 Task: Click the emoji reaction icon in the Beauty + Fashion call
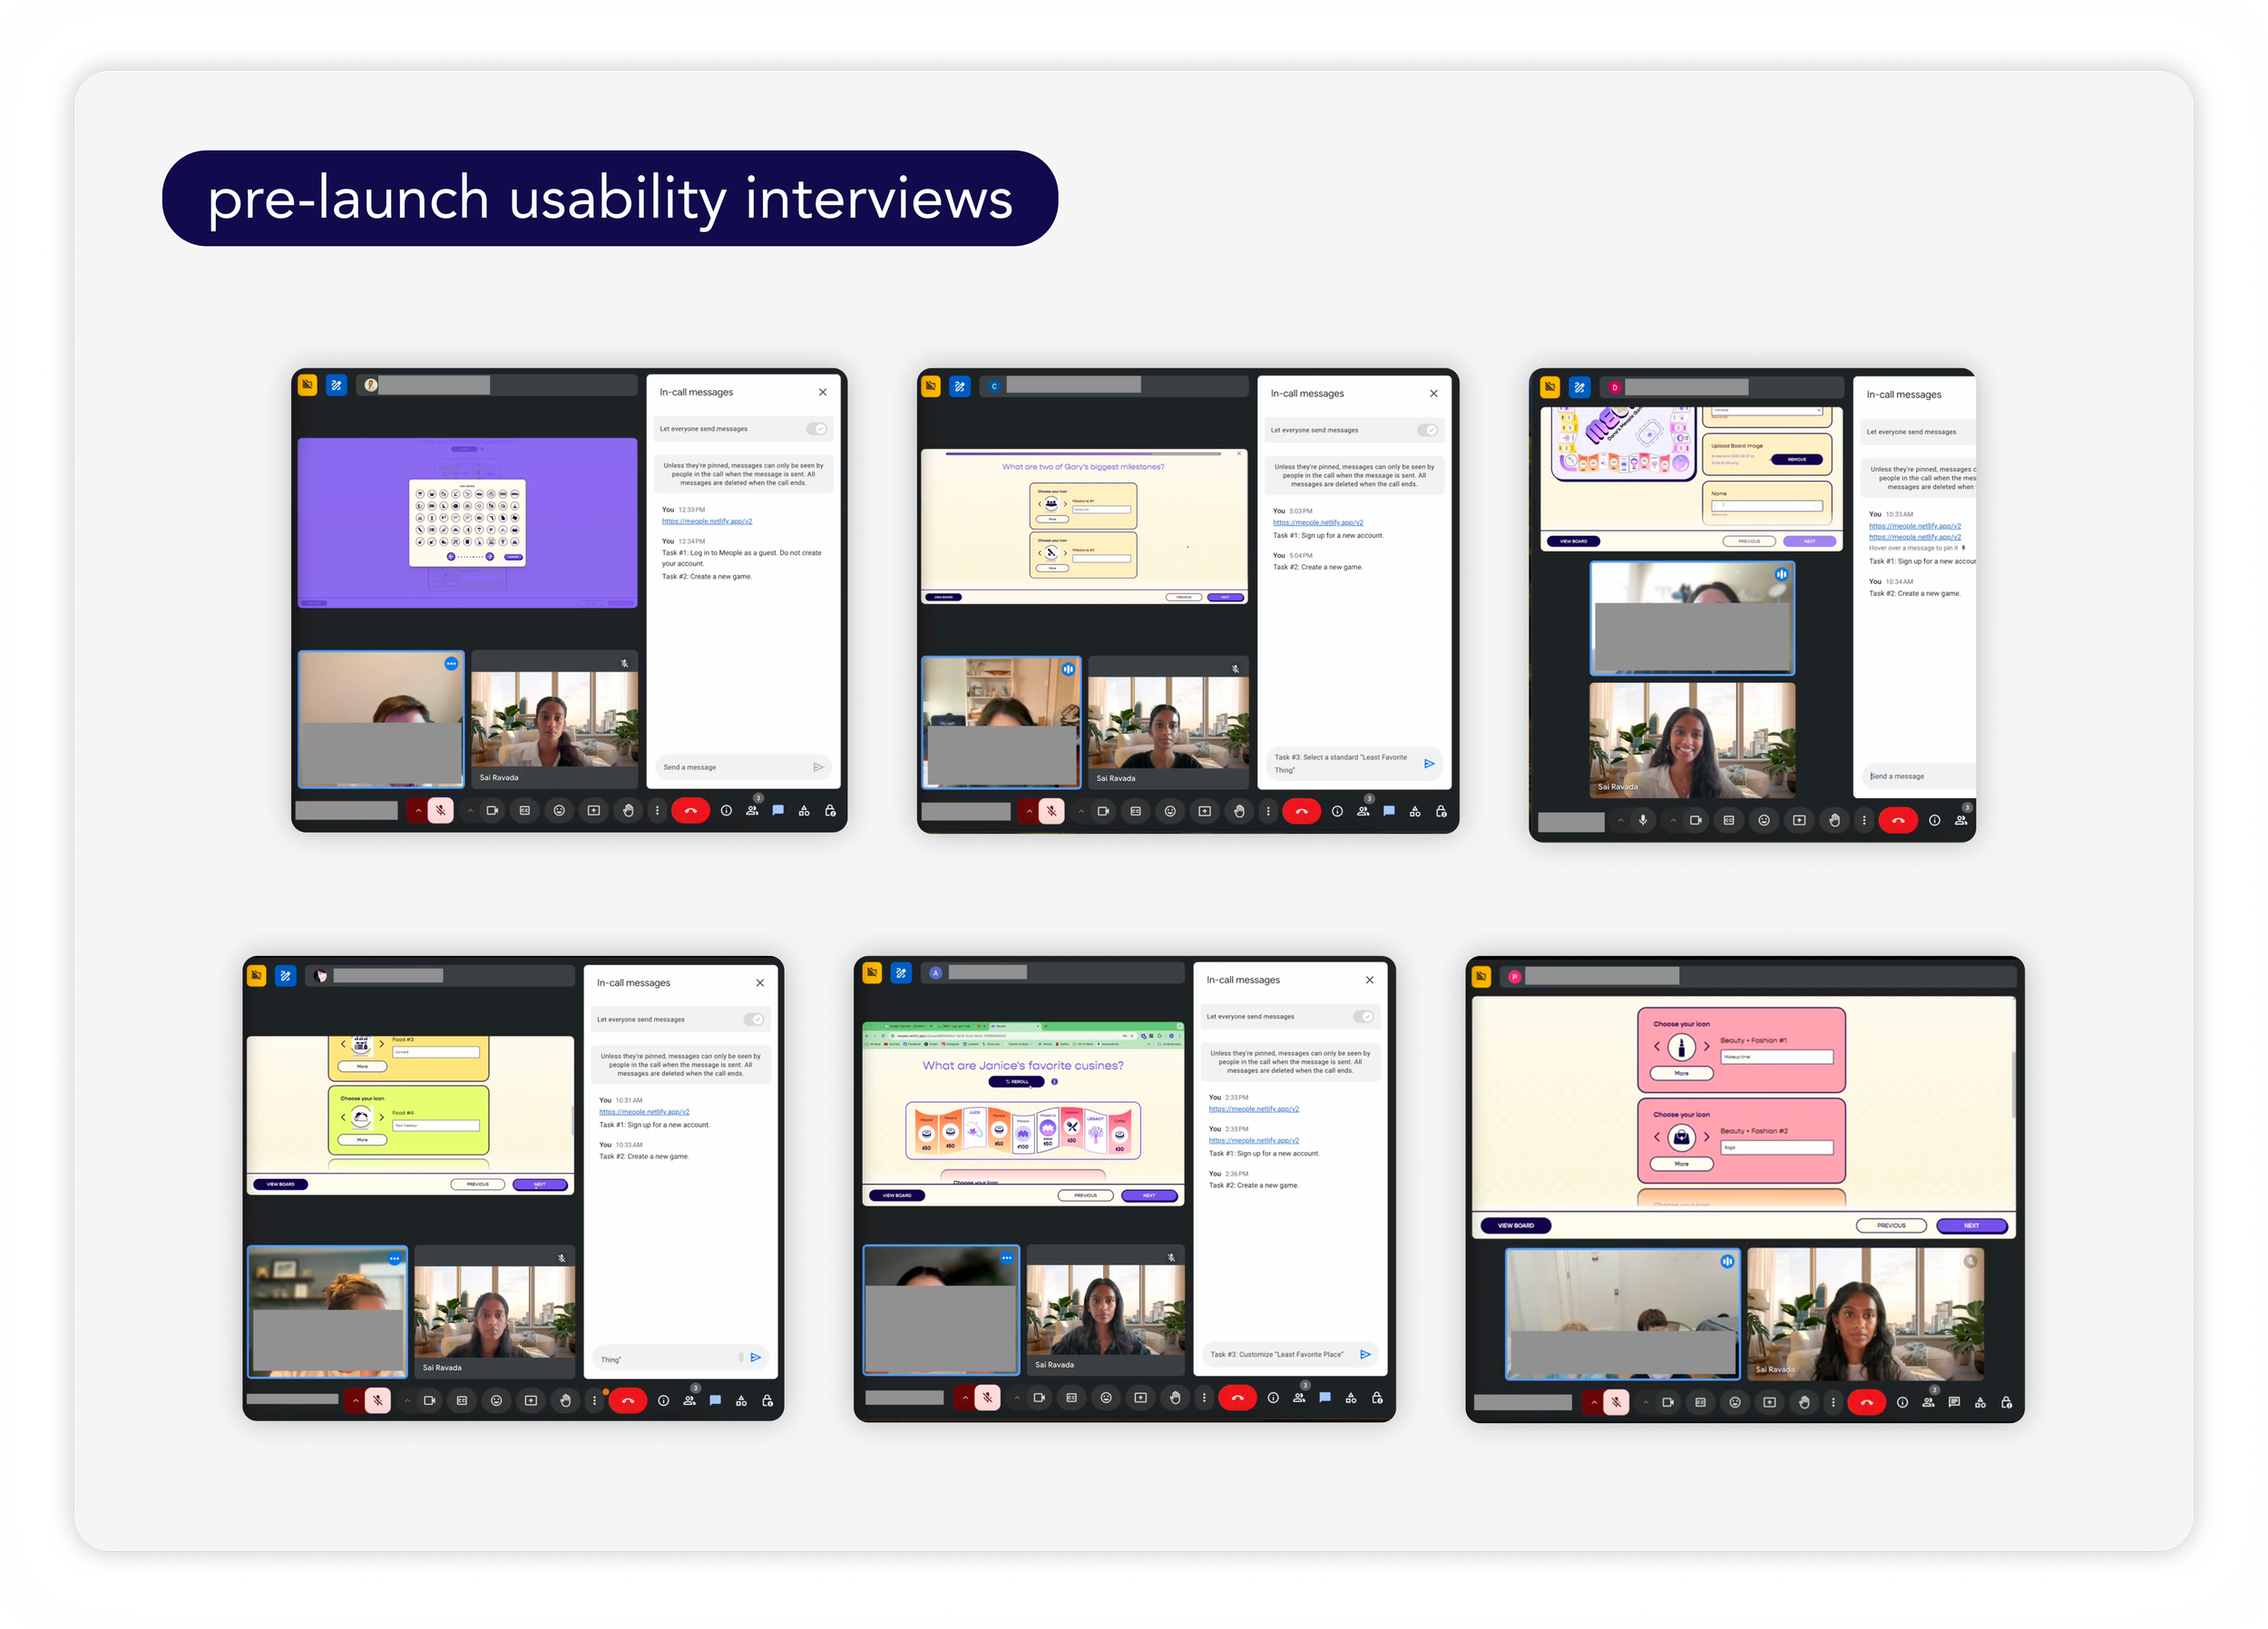point(1735,1402)
